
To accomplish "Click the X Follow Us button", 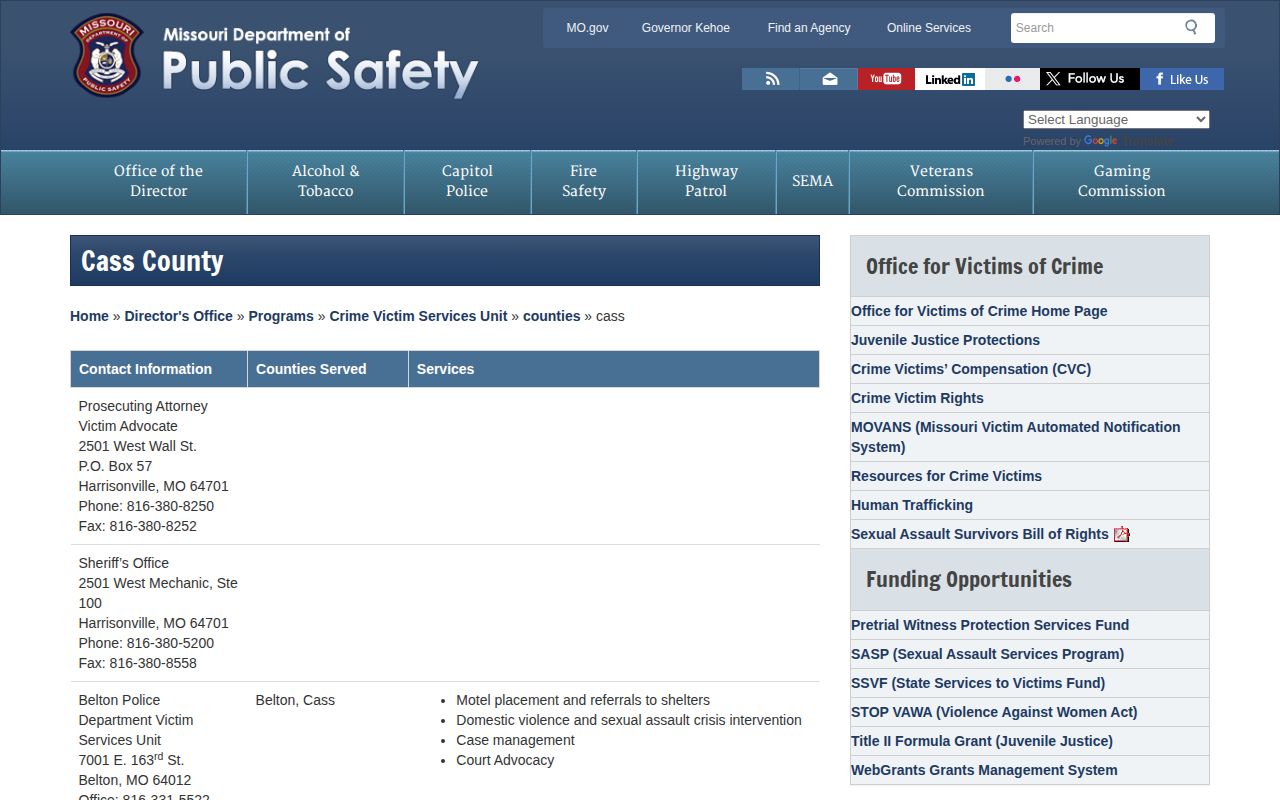I will coord(1089,79).
